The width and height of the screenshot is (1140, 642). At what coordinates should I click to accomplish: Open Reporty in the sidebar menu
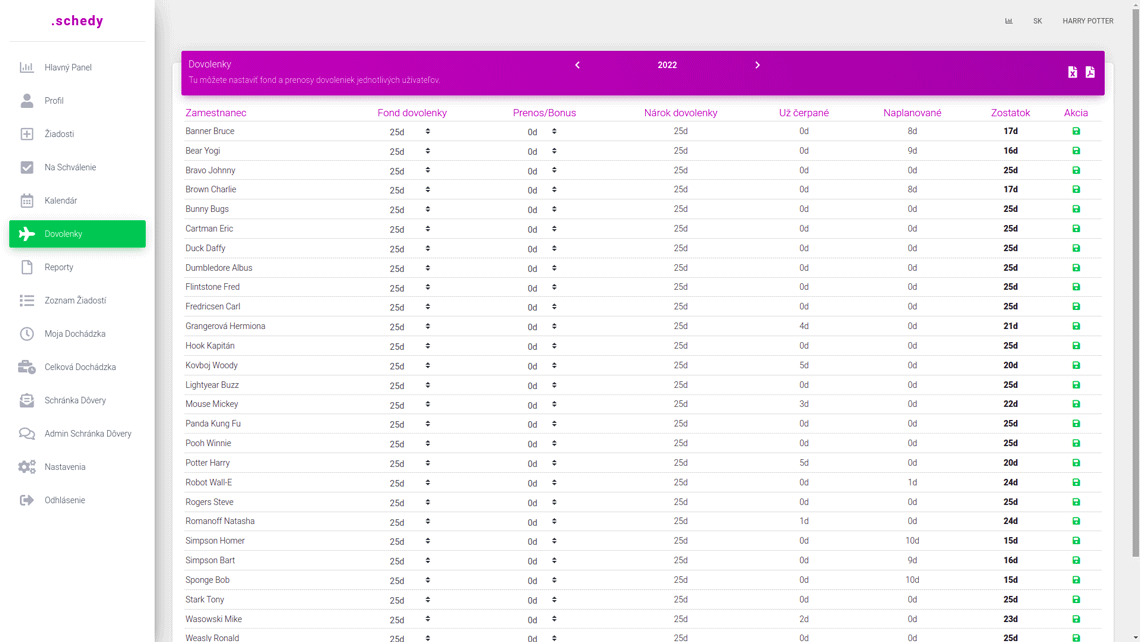click(59, 267)
